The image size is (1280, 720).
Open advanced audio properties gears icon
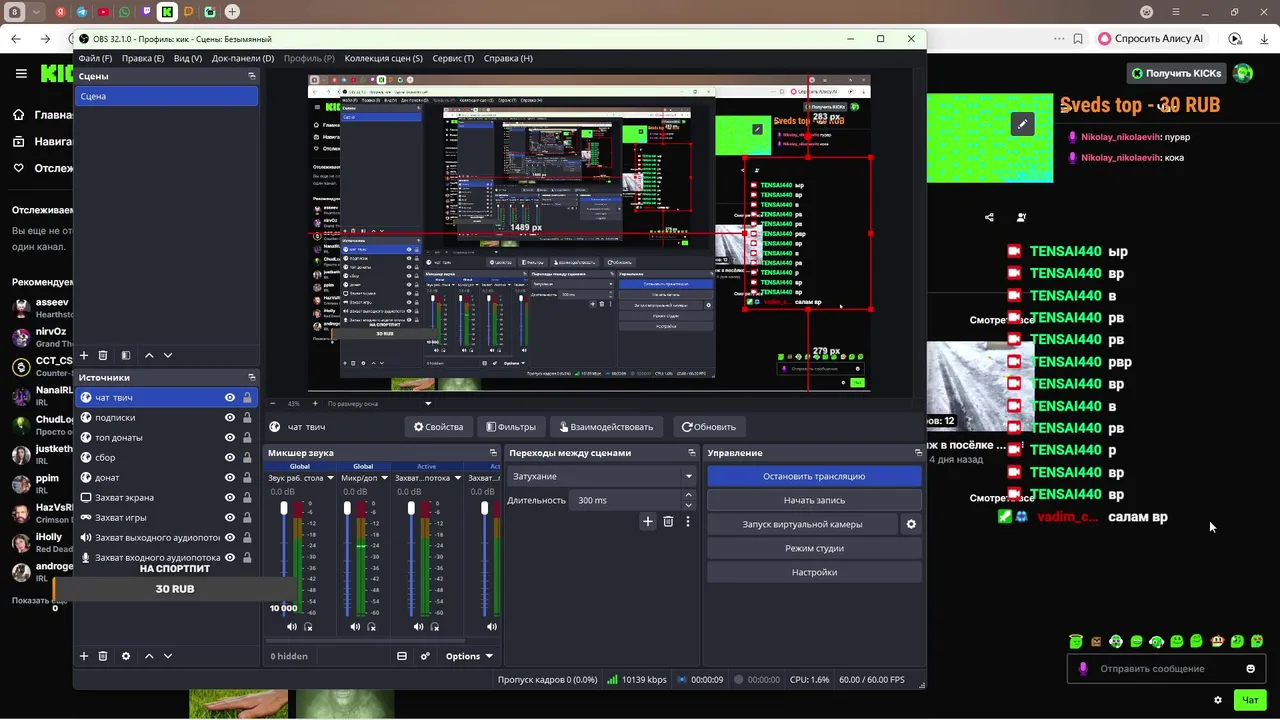click(425, 656)
